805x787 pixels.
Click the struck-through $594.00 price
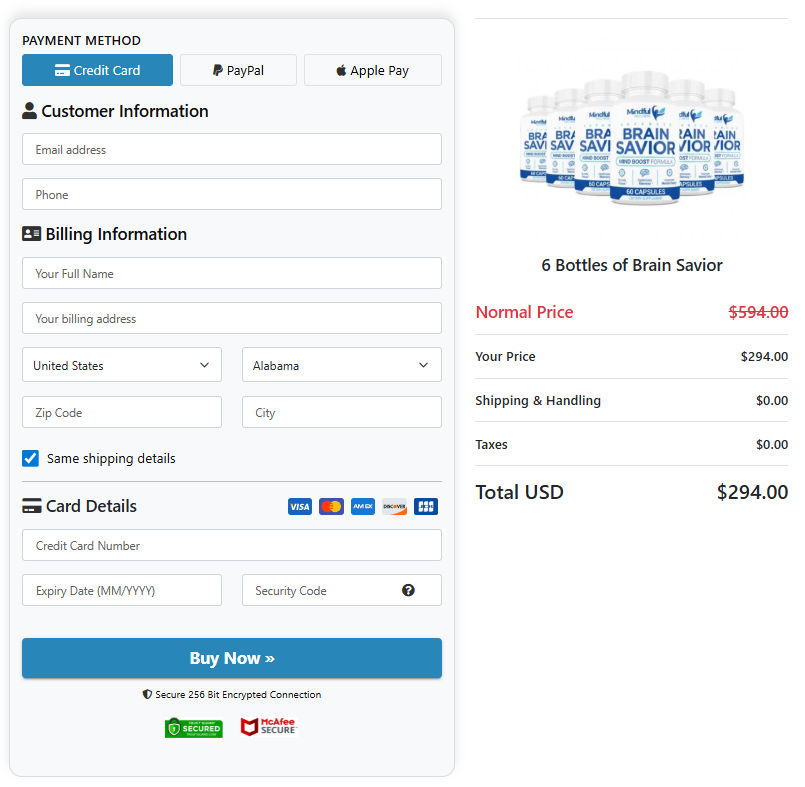click(758, 312)
